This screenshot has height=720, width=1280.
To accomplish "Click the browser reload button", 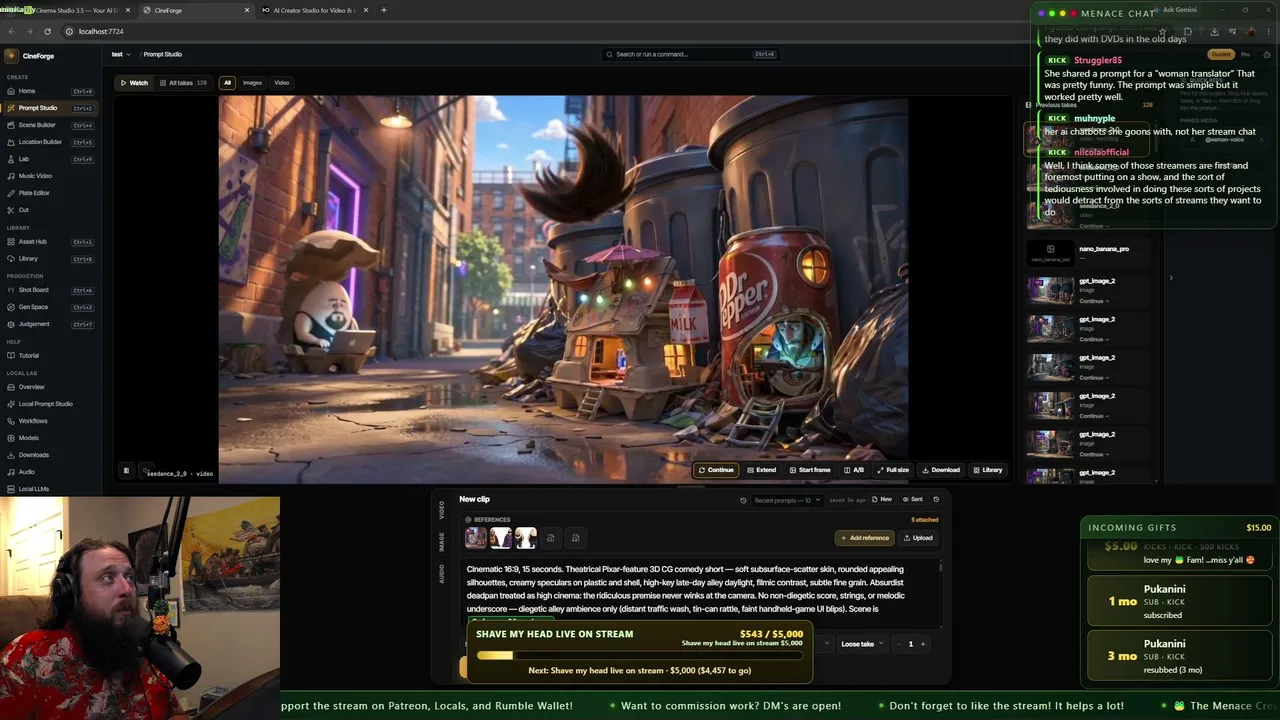I will (x=47, y=31).
